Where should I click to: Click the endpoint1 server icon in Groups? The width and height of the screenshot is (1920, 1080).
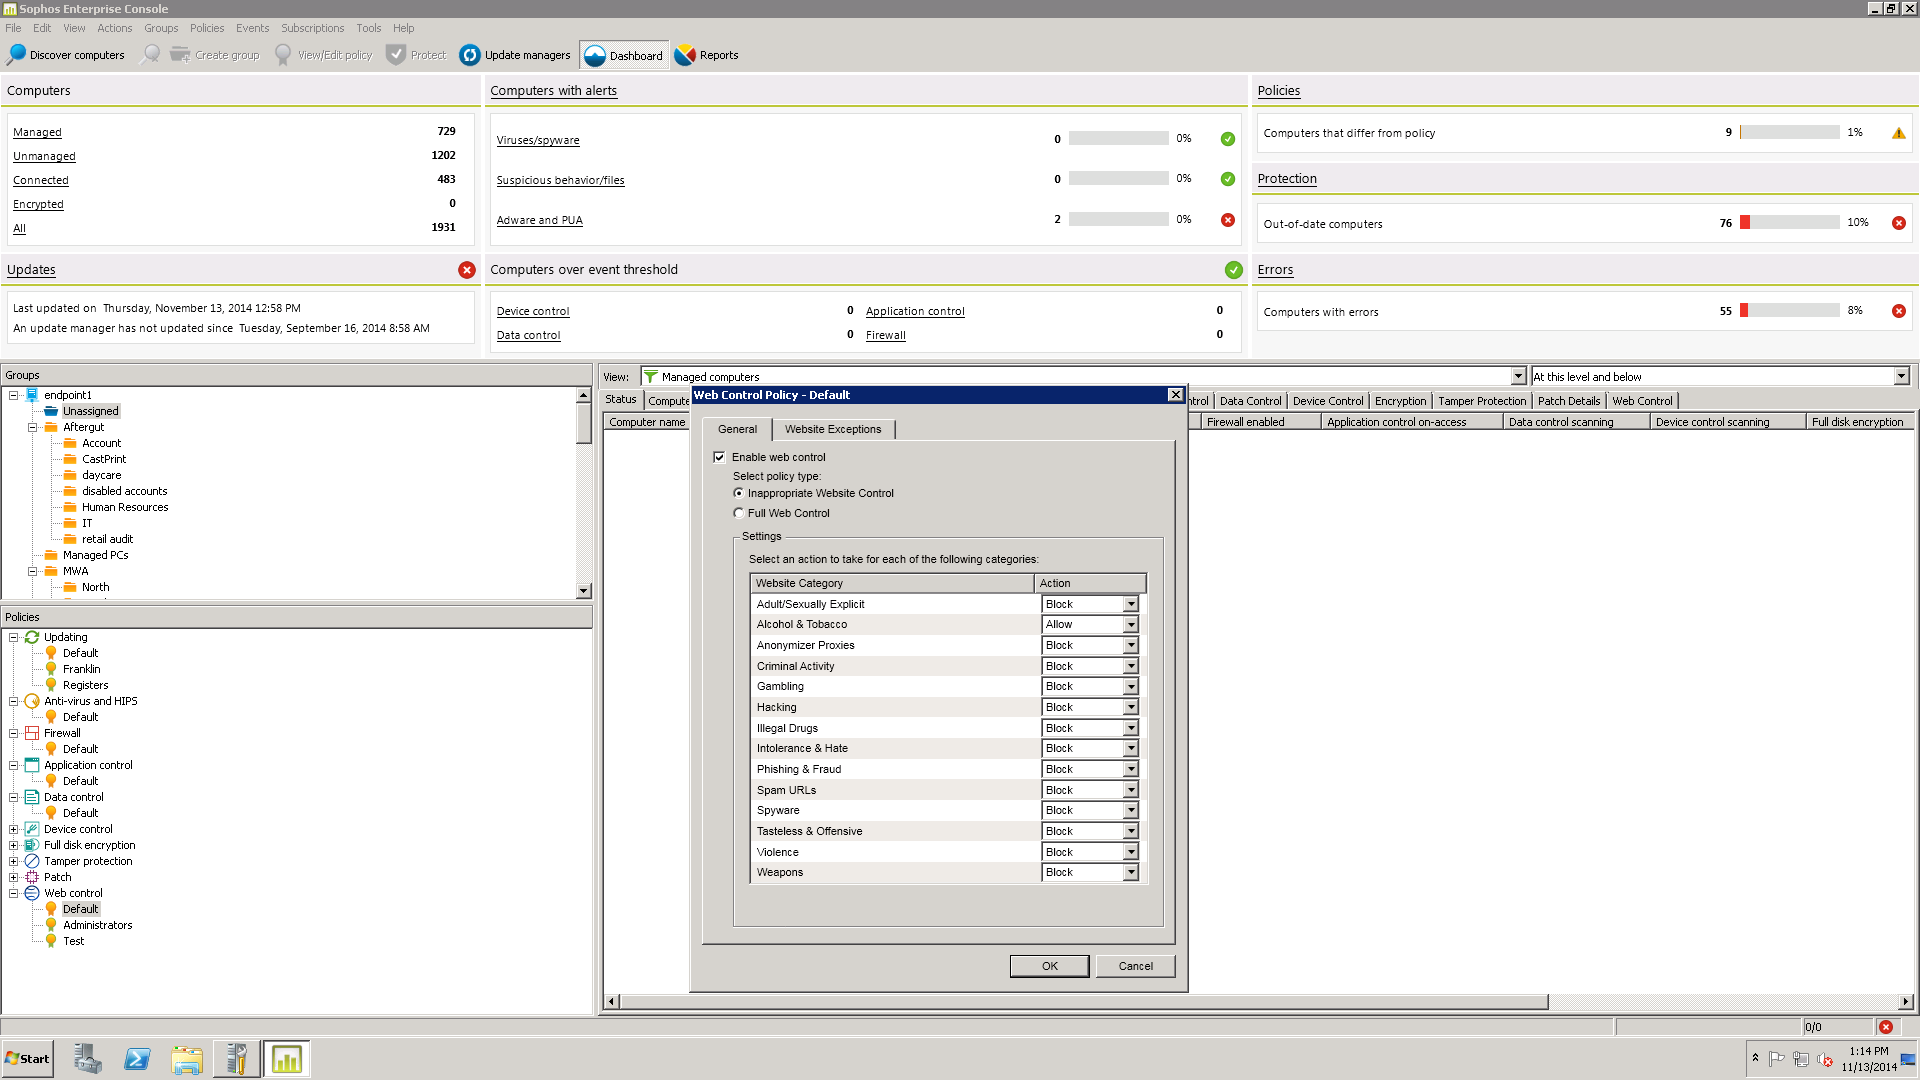[x=32, y=395]
